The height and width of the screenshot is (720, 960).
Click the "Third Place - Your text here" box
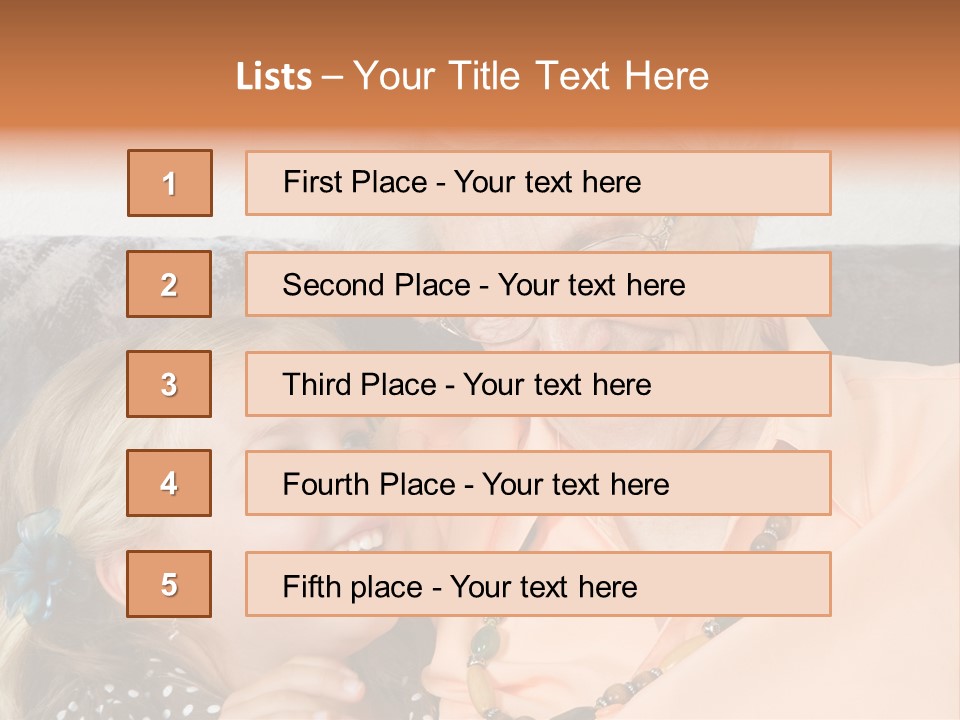pos(538,384)
